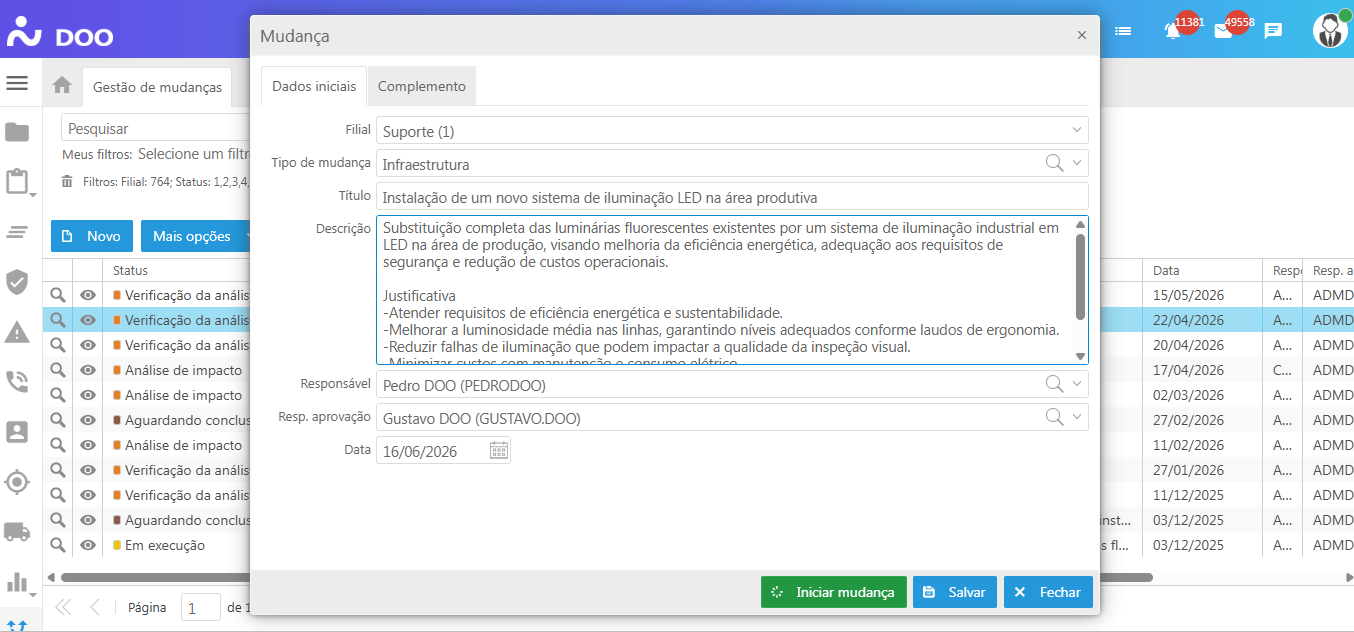
Task: Click the description scroll up arrow
Action: coord(1080,225)
